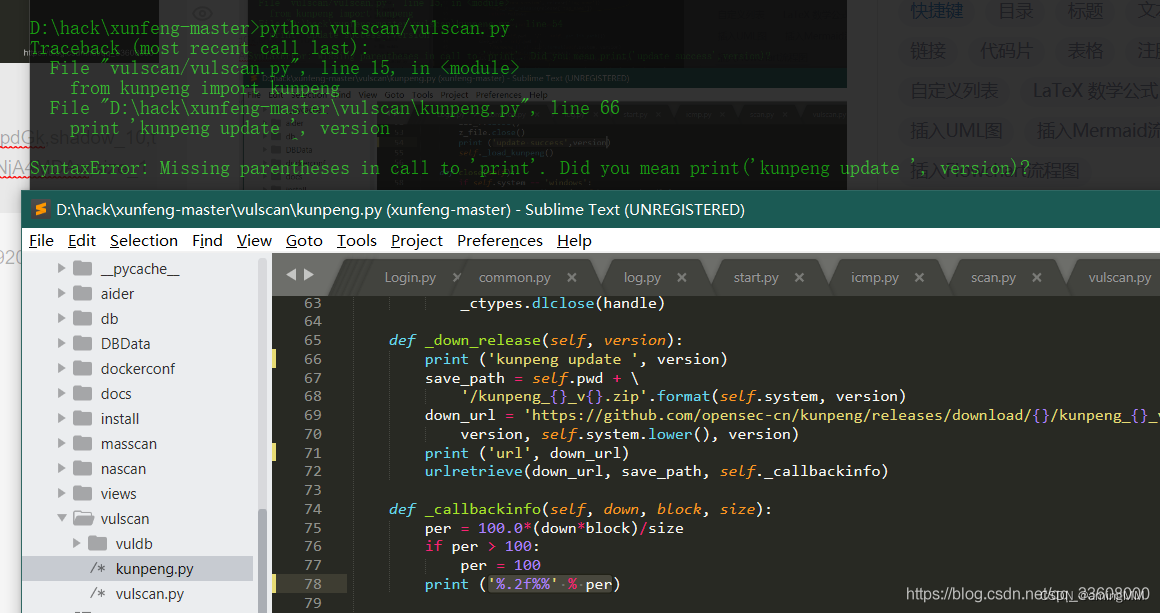The height and width of the screenshot is (613, 1160).
Task: Switch to the common.py tab
Action: [x=515, y=277]
